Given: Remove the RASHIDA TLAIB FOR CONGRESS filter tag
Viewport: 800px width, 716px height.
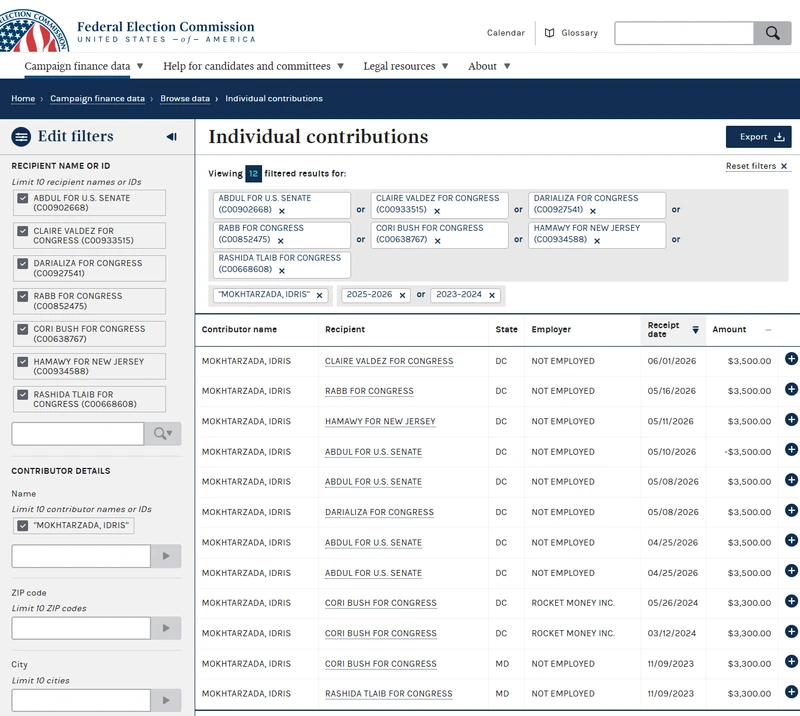Looking at the screenshot, I should [282, 270].
